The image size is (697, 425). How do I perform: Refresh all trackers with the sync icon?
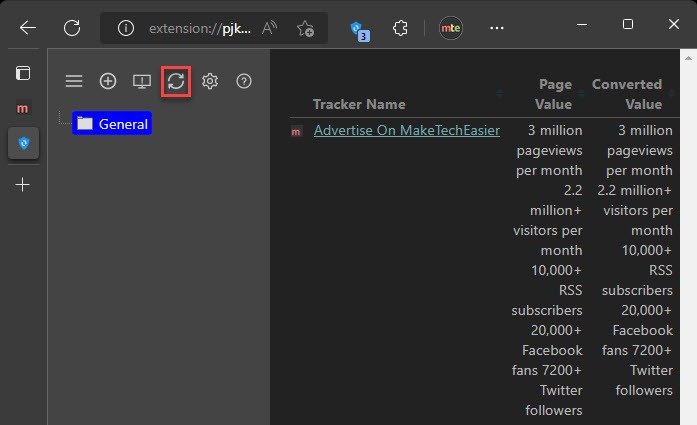176,81
